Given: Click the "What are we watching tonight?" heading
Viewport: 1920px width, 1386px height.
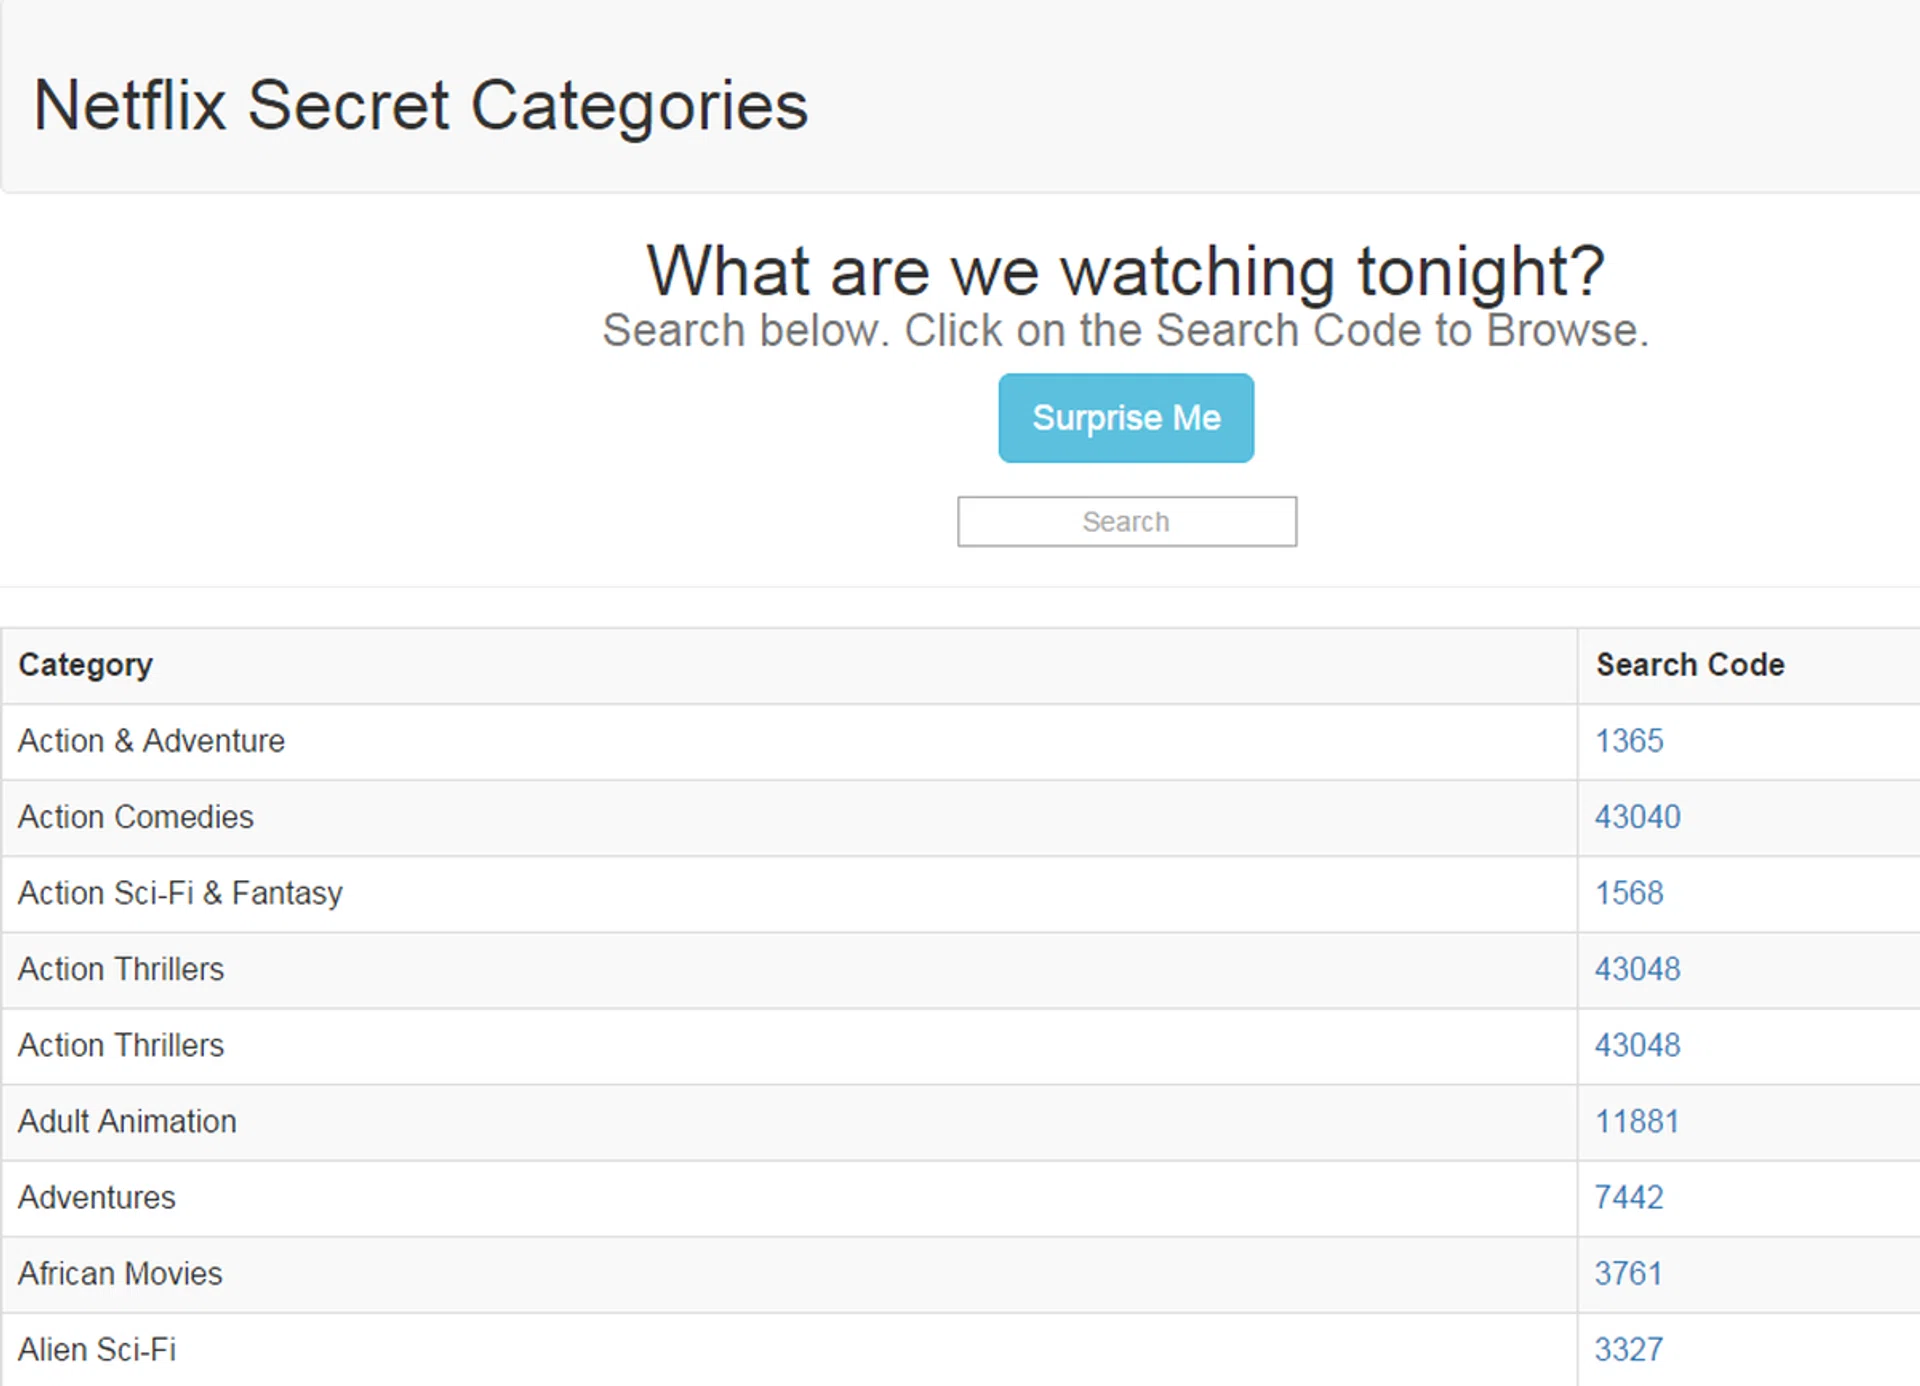Looking at the screenshot, I should point(1125,270).
